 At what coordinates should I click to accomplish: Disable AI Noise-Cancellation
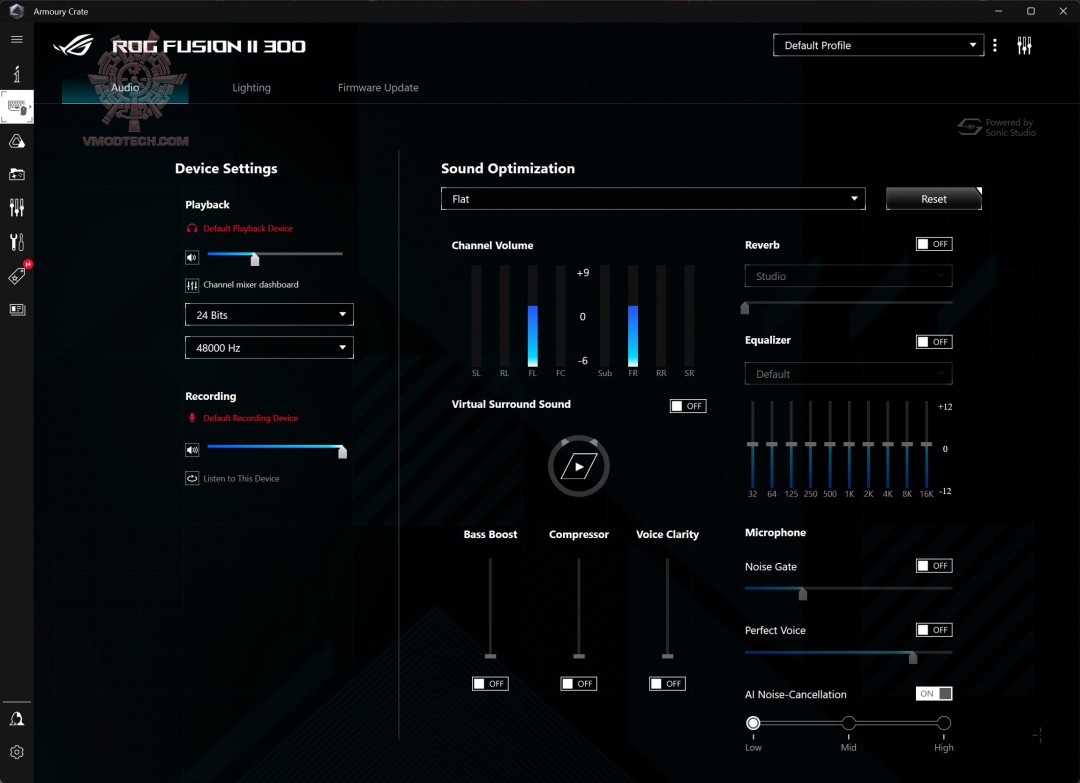[934, 693]
